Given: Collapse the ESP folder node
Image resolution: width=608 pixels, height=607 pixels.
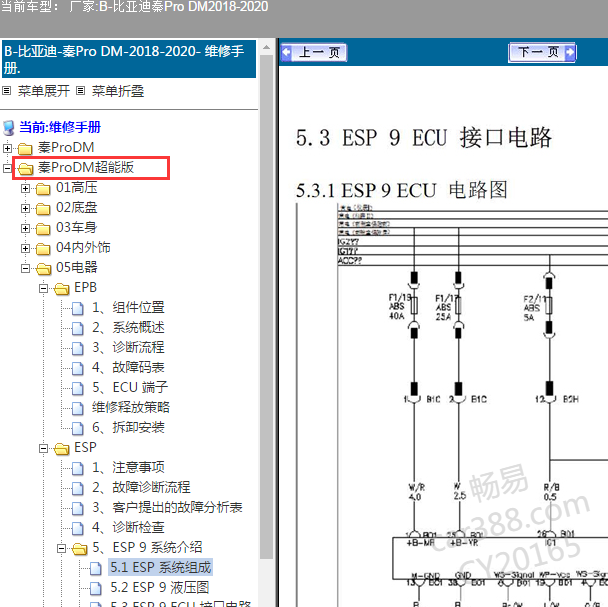Looking at the screenshot, I should click(43, 449).
